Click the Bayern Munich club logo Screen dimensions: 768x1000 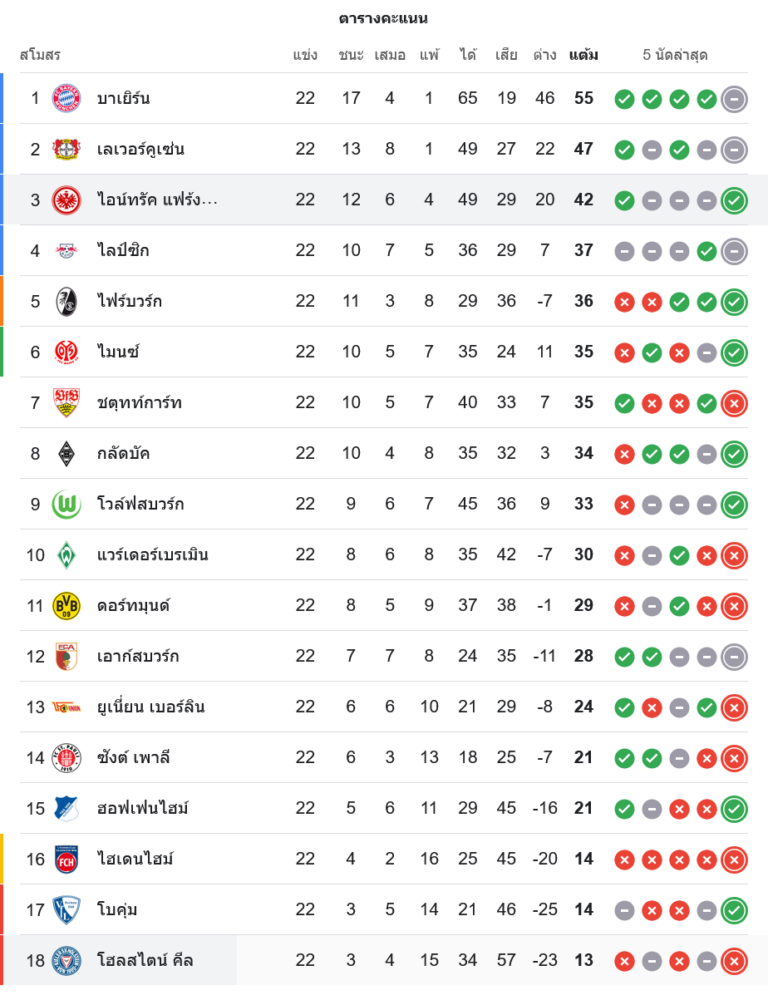coord(66,98)
